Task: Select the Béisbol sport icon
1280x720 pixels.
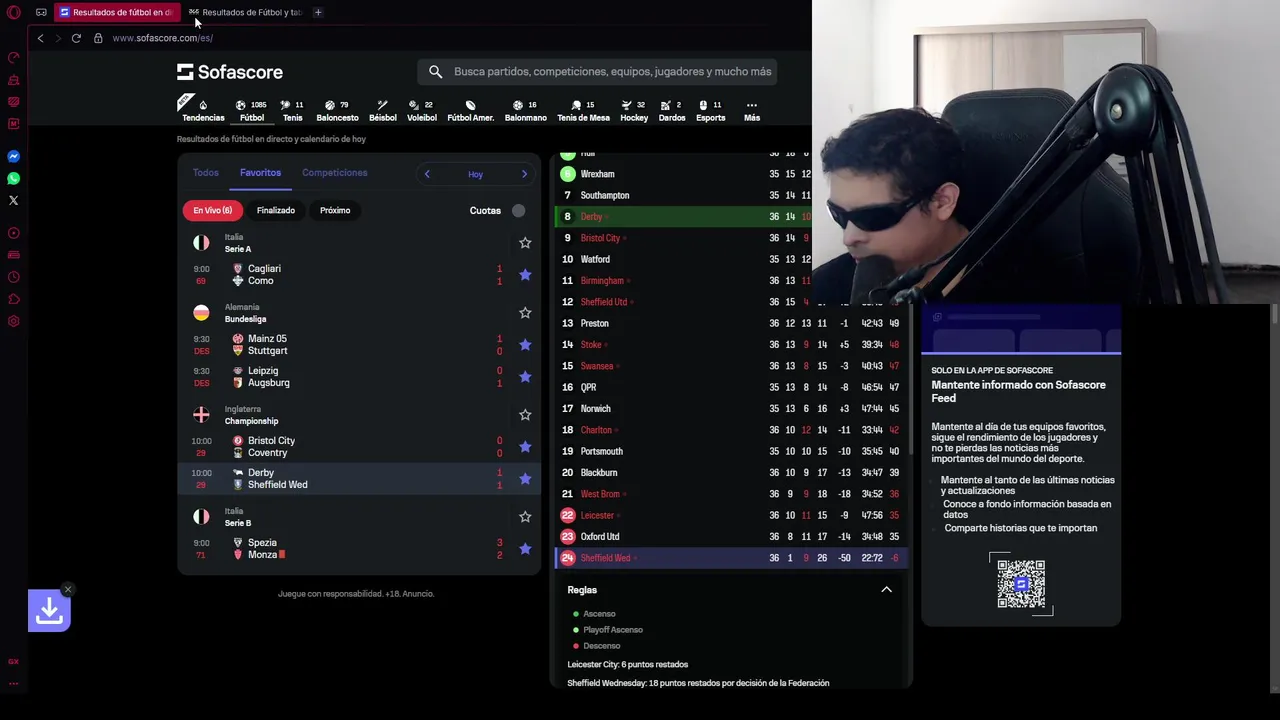Action: click(x=383, y=110)
